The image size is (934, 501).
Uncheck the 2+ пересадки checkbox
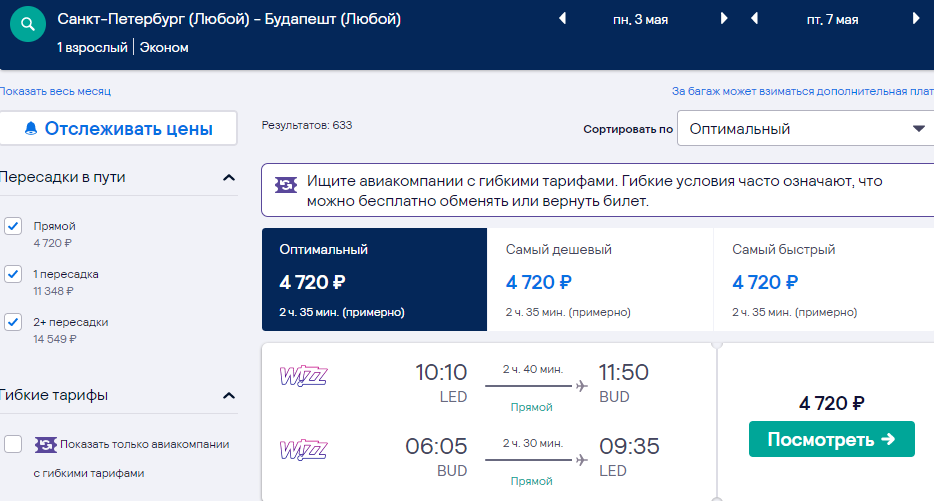coord(13,322)
